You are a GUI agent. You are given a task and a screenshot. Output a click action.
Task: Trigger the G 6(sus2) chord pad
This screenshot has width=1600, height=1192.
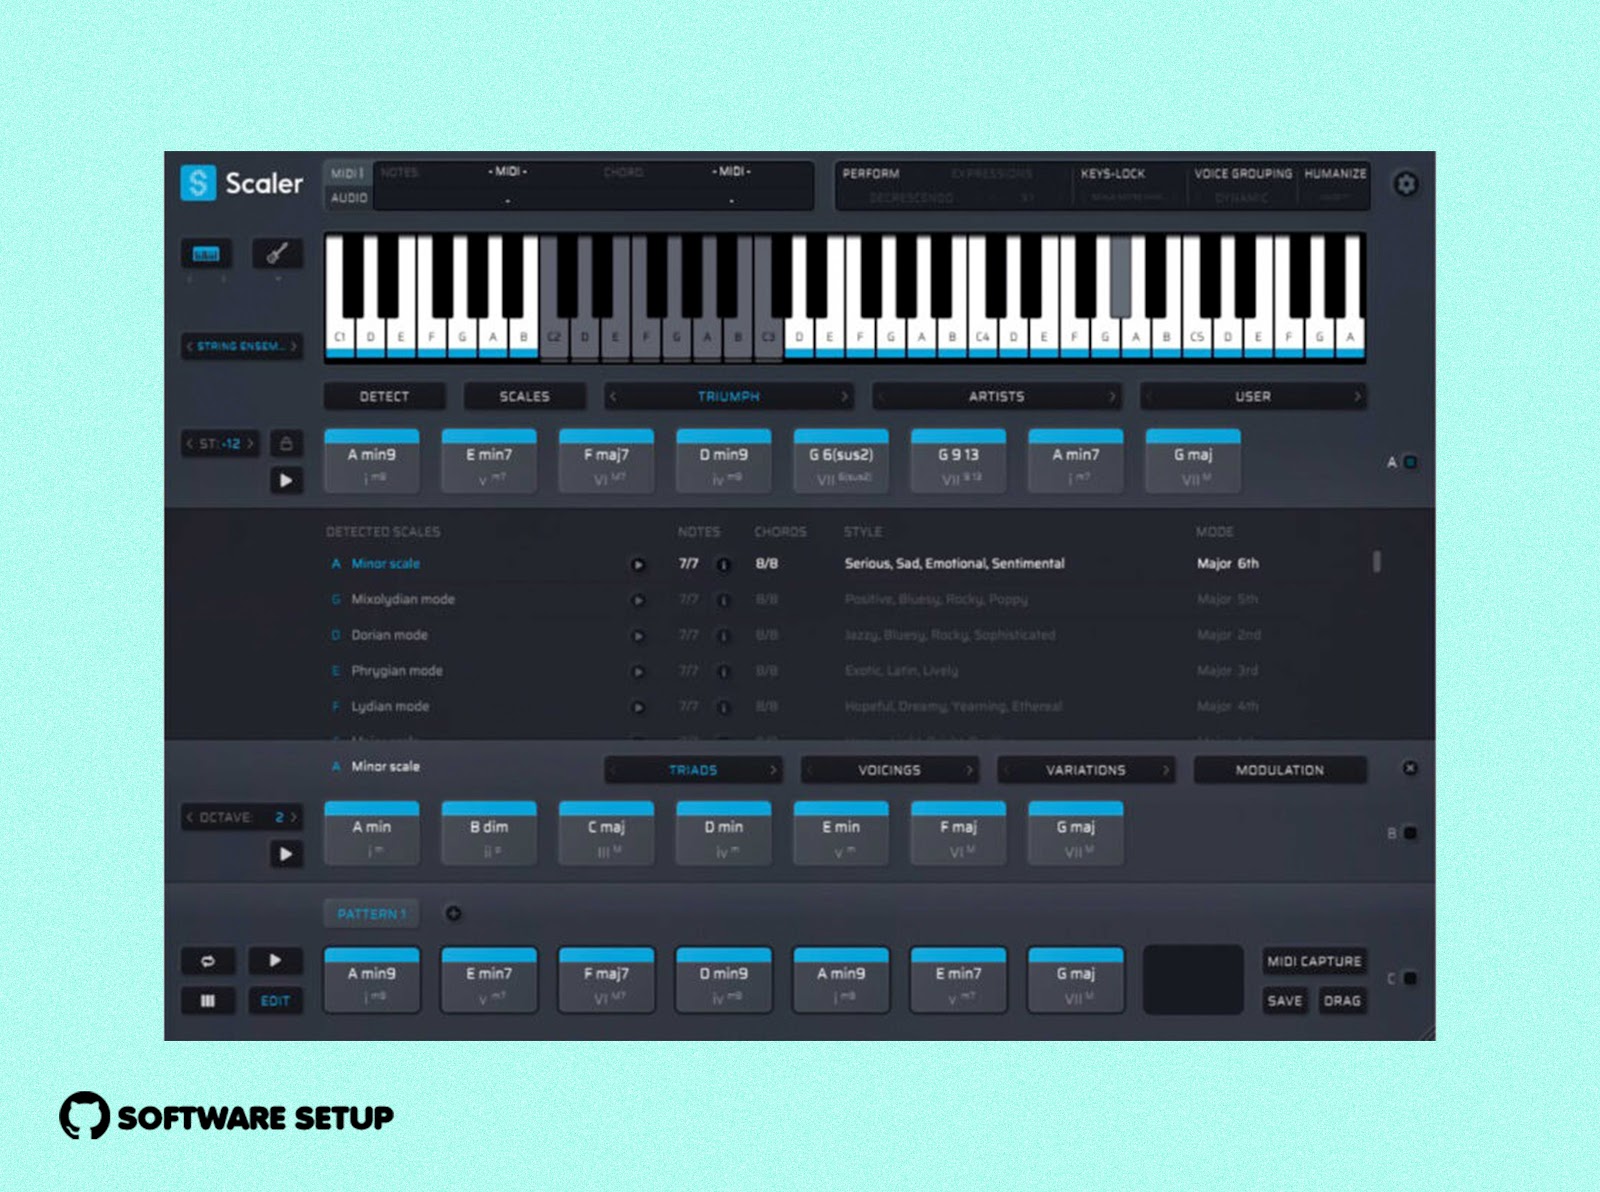pyautogui.click(x=841, y=461)
